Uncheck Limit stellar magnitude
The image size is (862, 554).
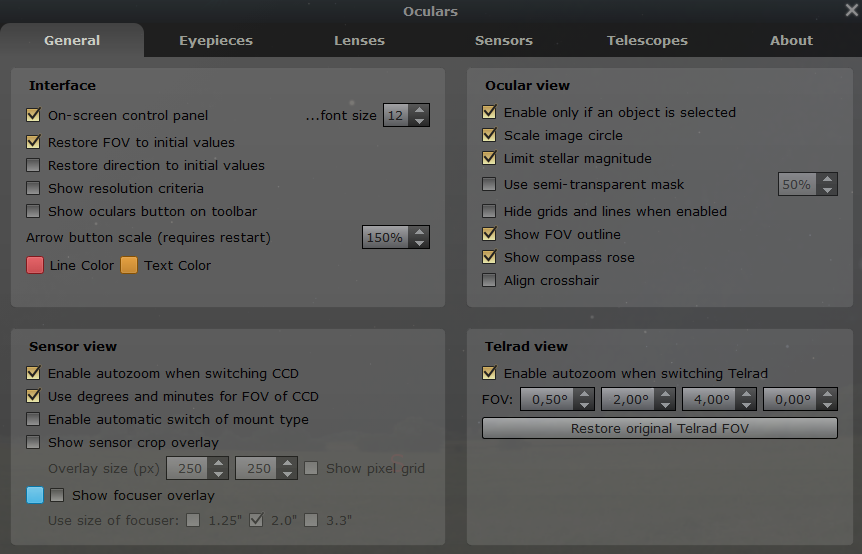point(489,158)
